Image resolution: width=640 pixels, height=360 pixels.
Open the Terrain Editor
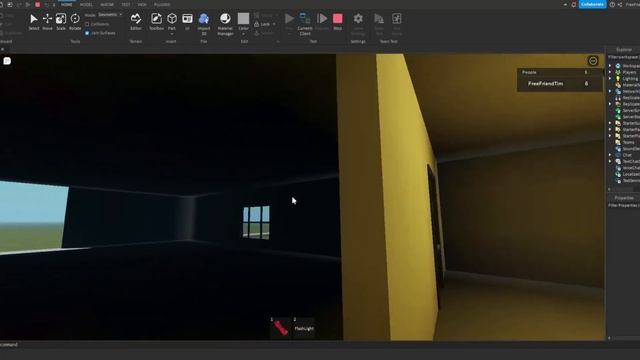[x=136, y=22]
